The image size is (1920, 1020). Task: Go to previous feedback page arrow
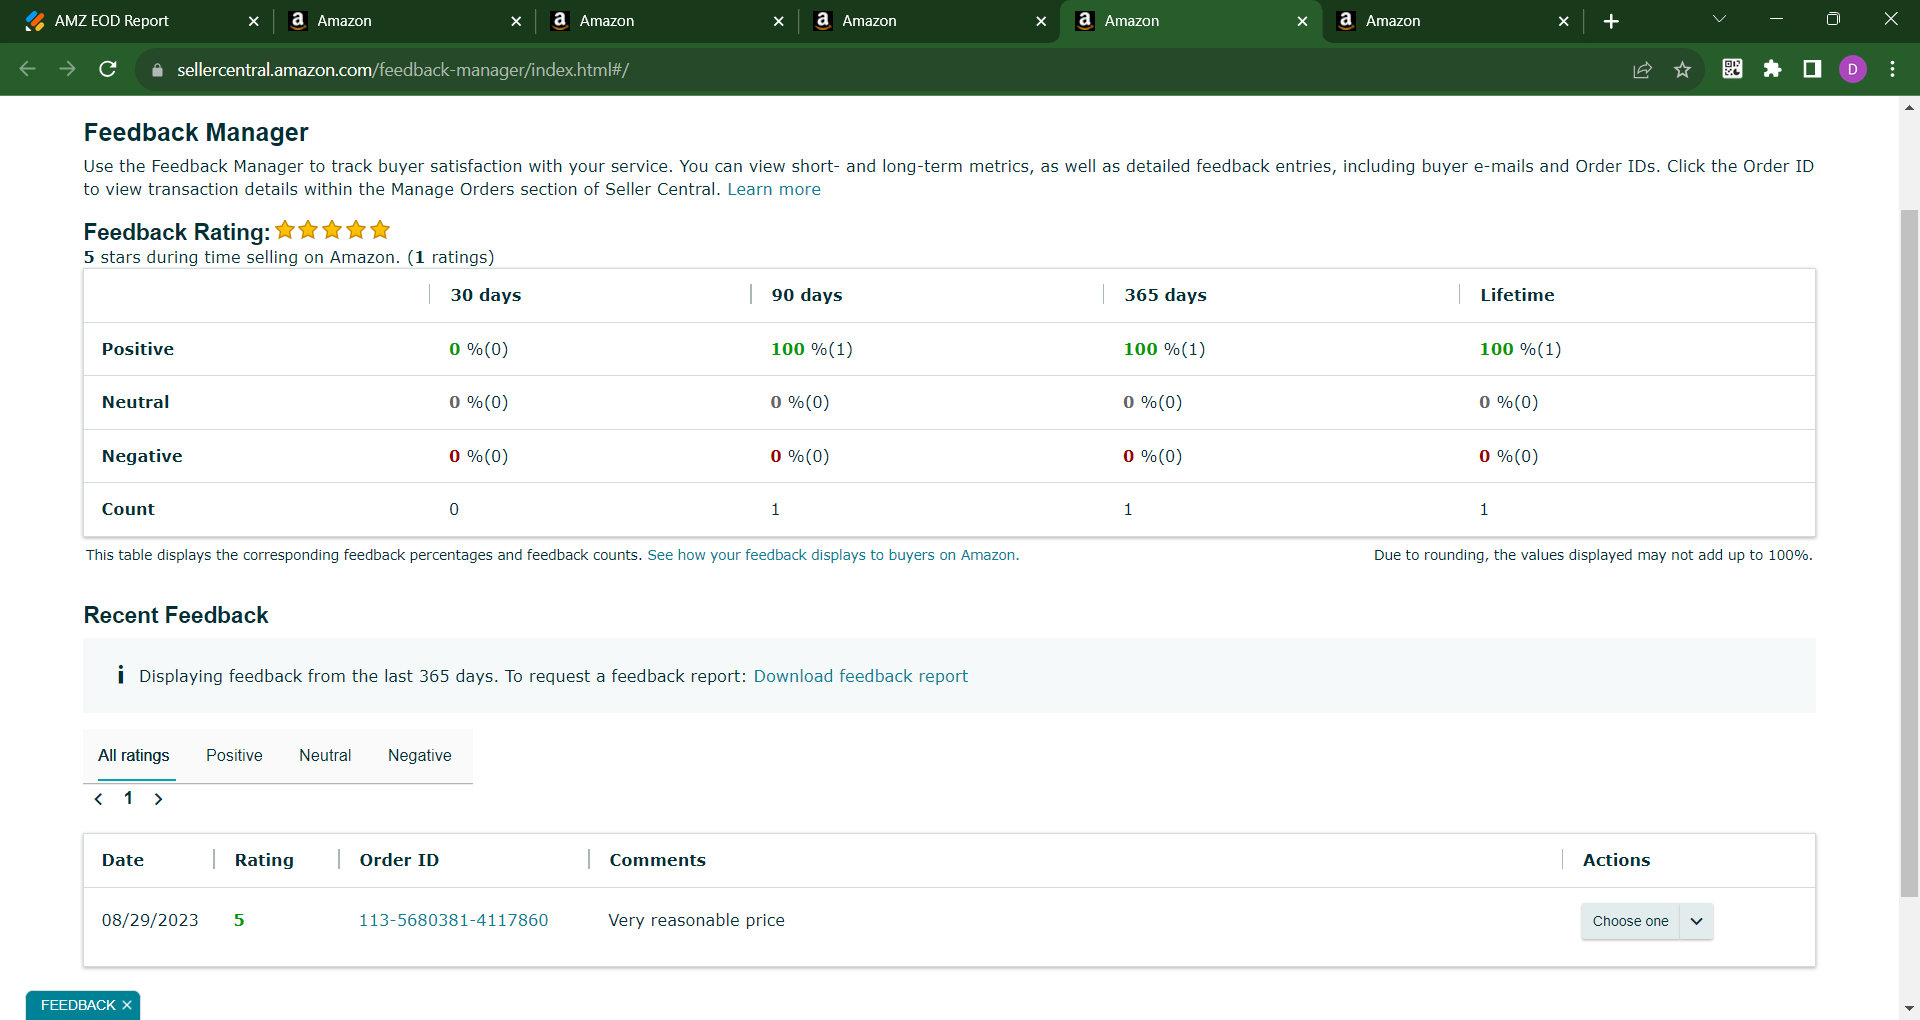tap(98, 799)
